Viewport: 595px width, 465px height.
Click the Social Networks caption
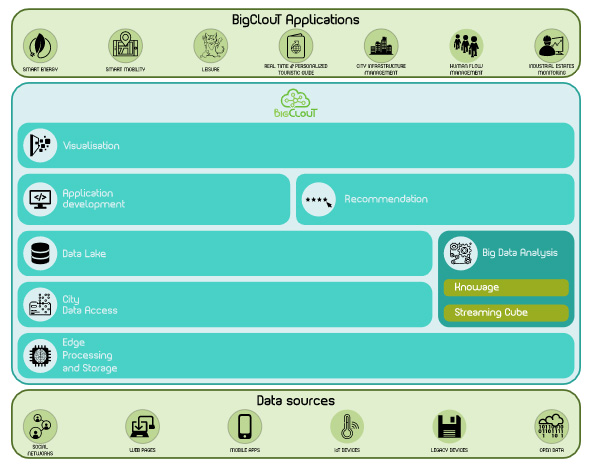(40, 450)
